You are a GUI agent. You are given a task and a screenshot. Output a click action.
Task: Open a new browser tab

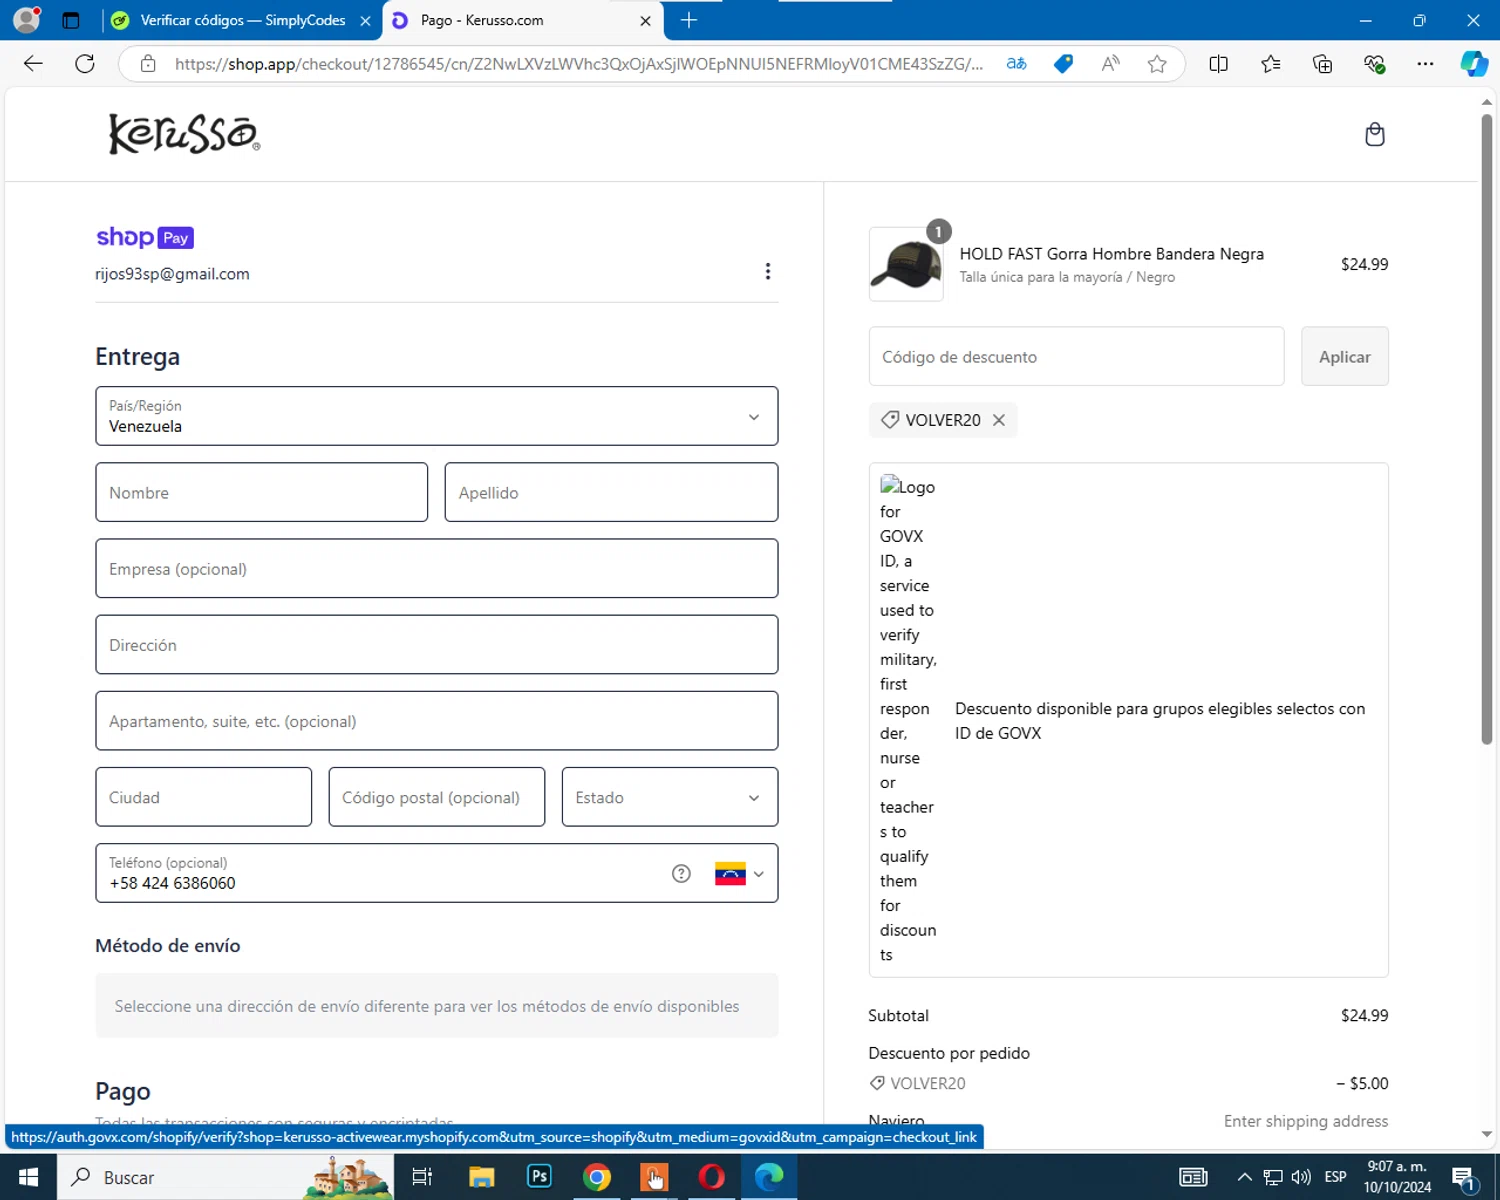coord(689,20)
